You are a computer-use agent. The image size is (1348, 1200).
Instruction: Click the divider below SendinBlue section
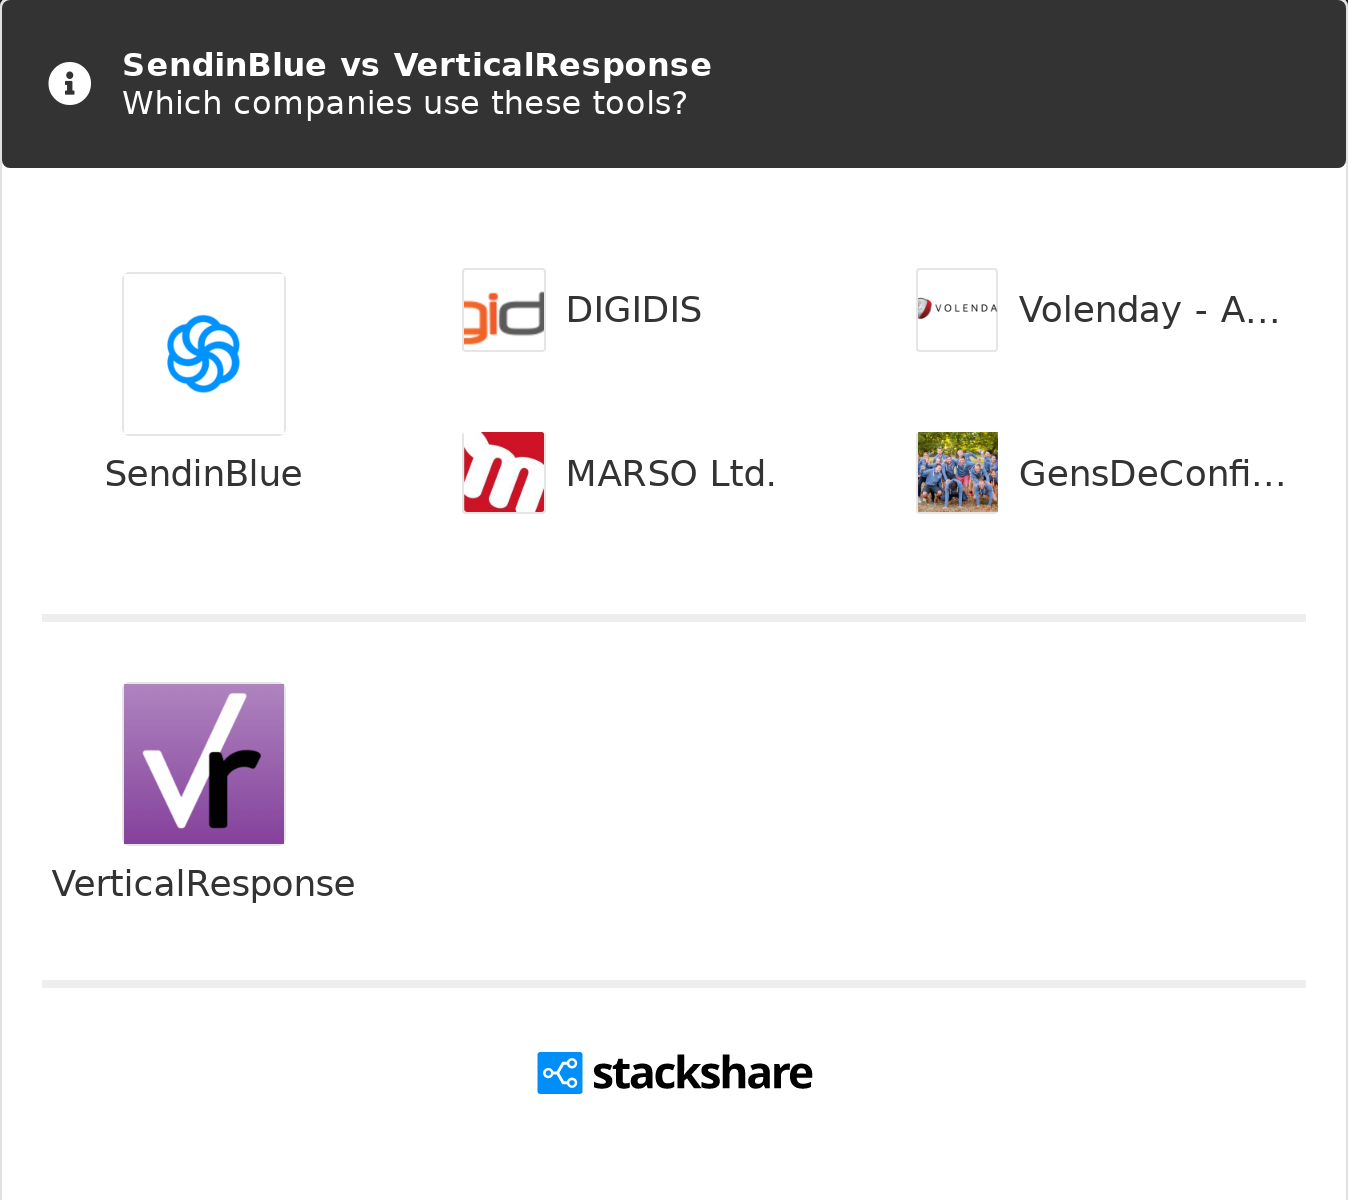click(x=674, y=618)
